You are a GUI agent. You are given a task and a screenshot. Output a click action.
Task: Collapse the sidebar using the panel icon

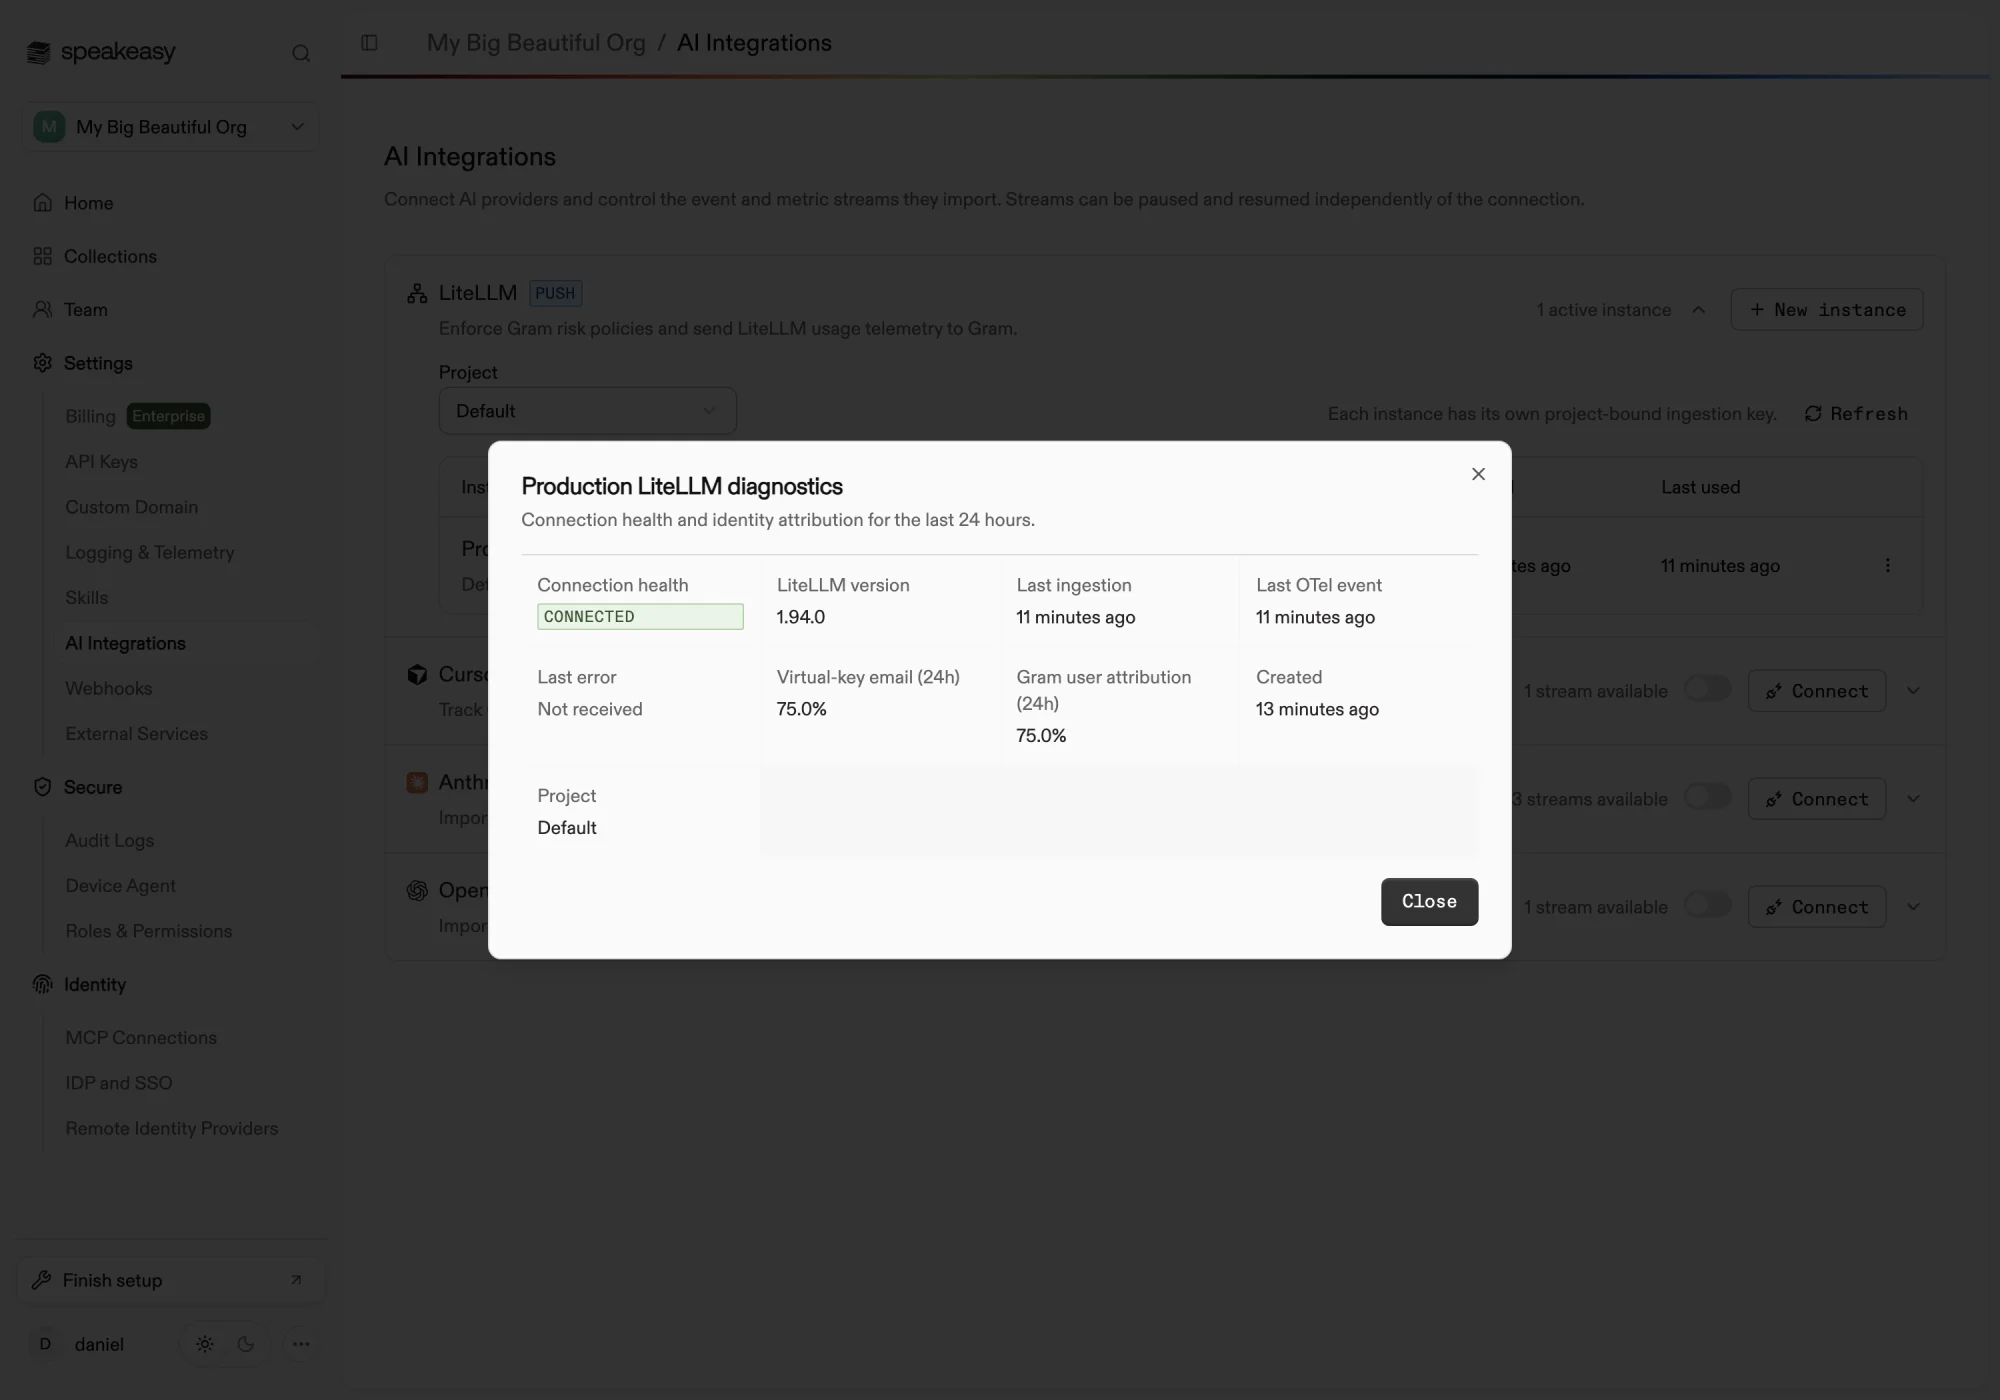(369, 43)
